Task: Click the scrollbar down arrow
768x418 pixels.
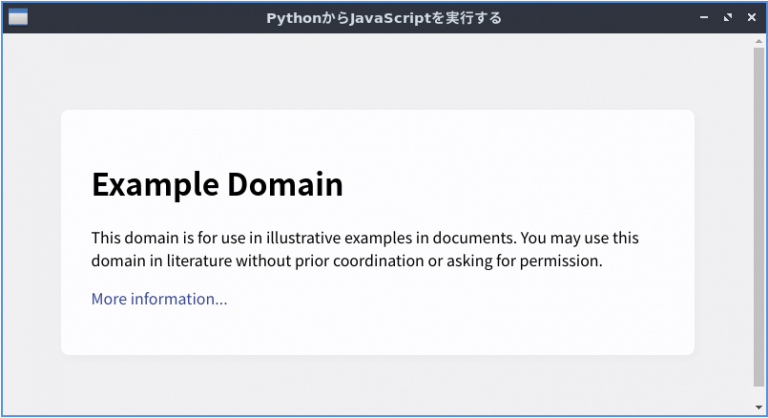Action: tap(759, 407)
